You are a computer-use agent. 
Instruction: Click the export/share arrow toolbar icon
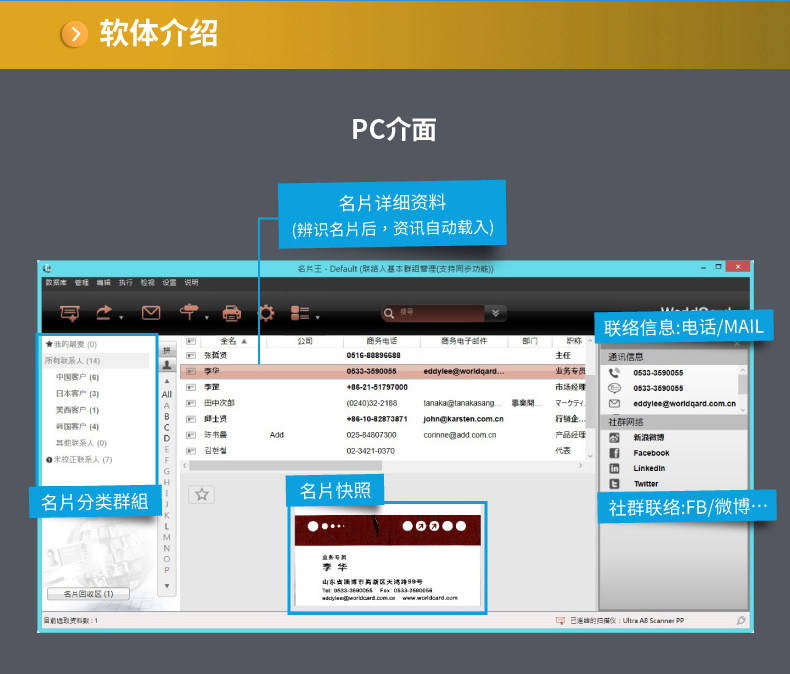(x=104, y=313)
